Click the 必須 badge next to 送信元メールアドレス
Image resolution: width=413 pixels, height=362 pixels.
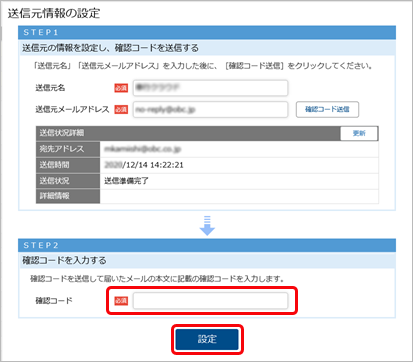click(121, 109)
